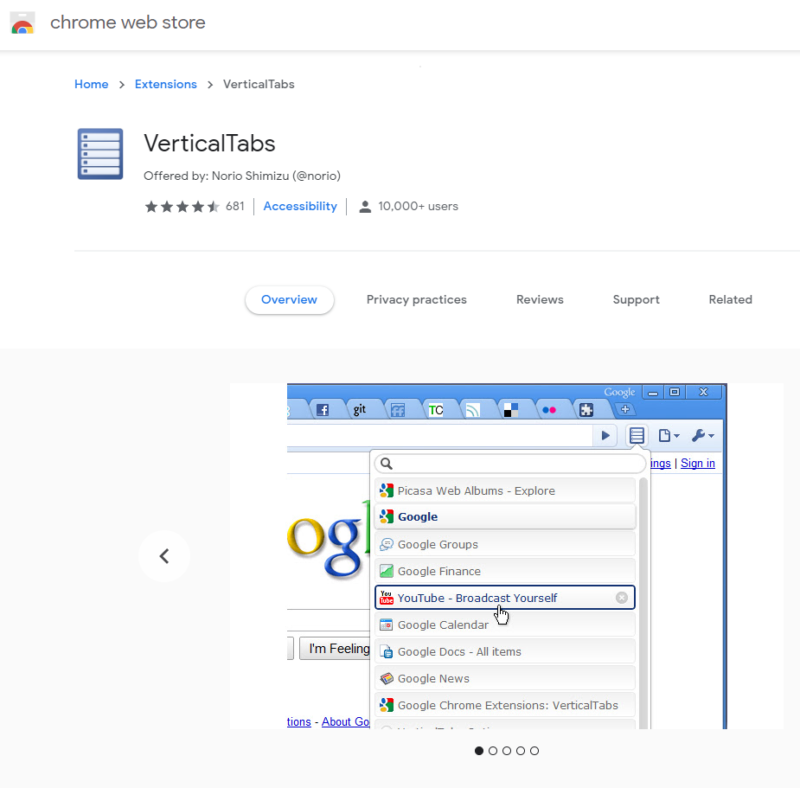Follow the Home breadcrumb link
This screenshot has width=800, height=788.
[x=91, y=85]
